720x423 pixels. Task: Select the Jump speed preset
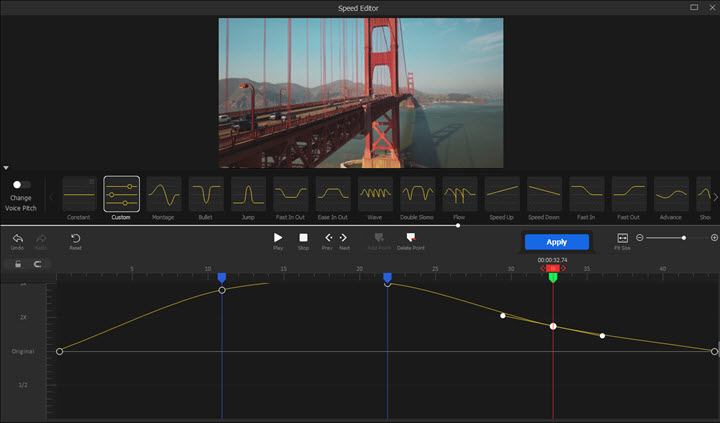(248, 194)
